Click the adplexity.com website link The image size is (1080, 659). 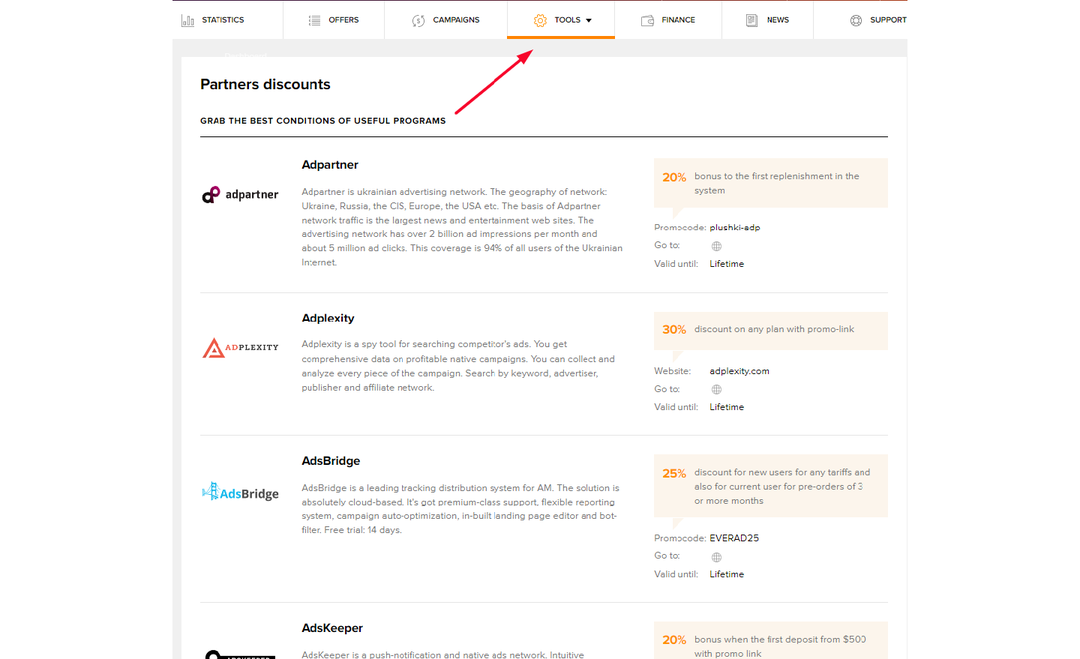(739, 370)
